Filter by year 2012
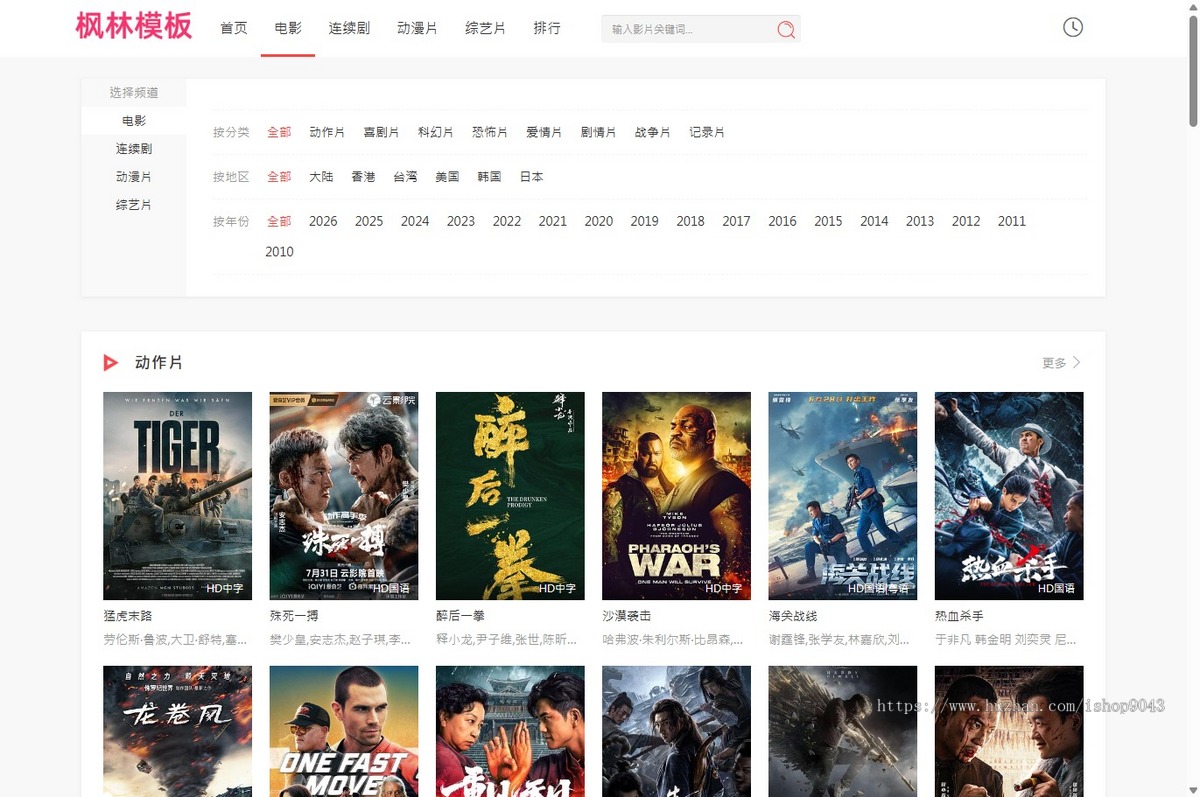The width and height of the screenshot is (1200, 797). pos(966,221)
